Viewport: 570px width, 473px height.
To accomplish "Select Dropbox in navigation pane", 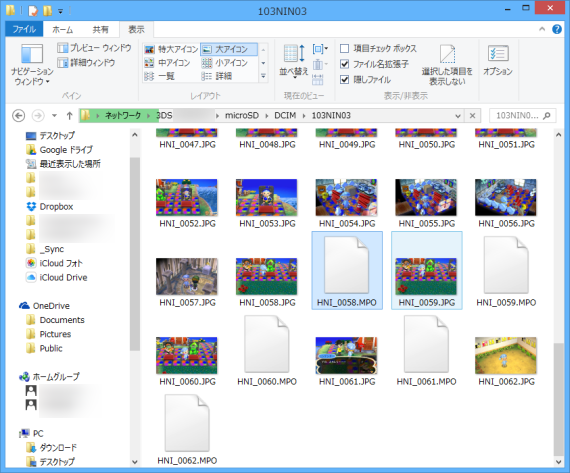I will pyautogui.click(x=49, y=207).
